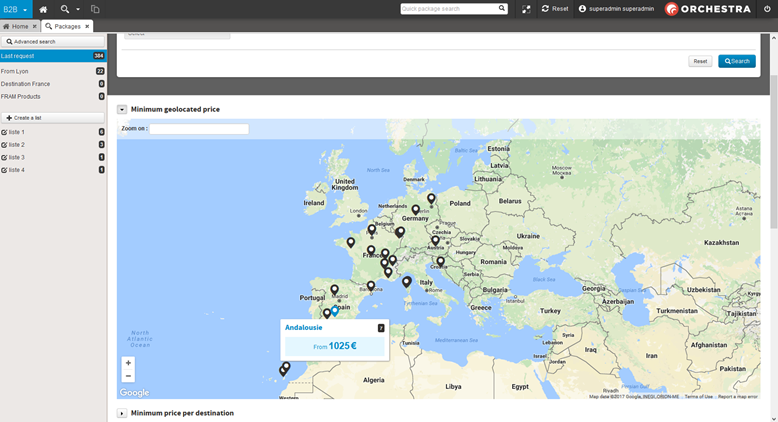Click the blue Search button
778x422 pixels.
tap(736, 61)
